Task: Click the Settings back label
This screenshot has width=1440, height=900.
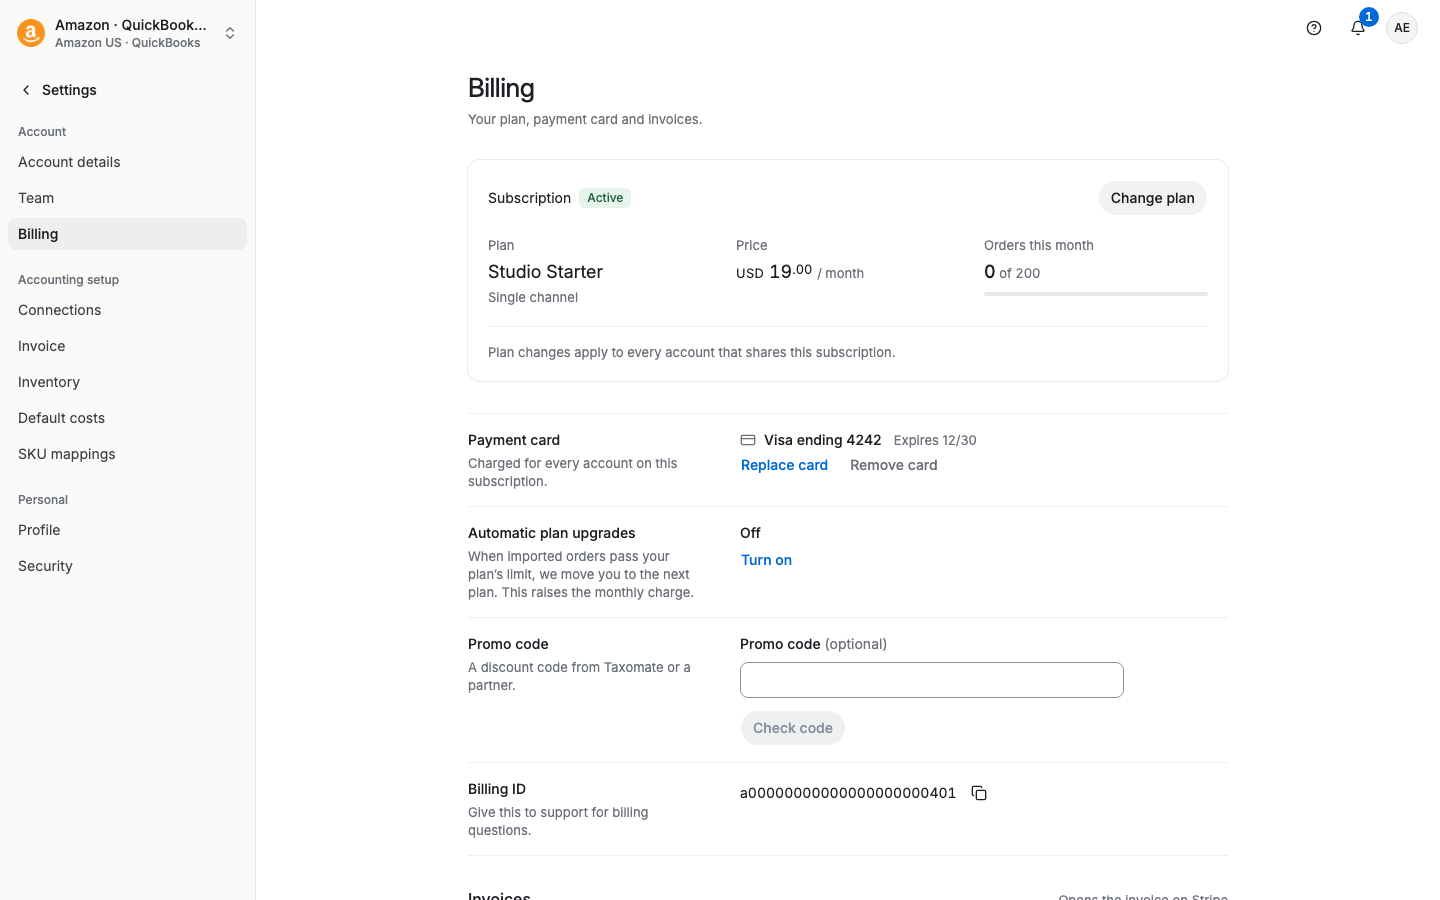Action: click(69, 90)
